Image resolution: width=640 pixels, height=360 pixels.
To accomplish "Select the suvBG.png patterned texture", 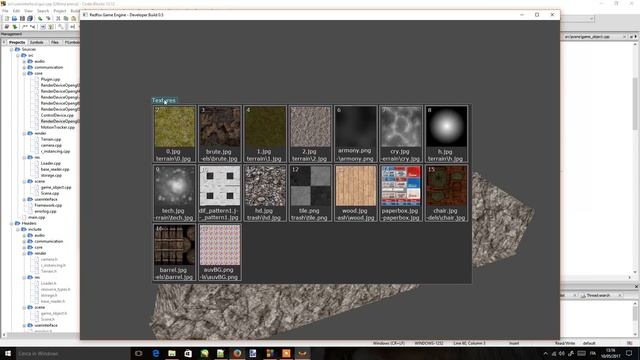I will pos(220,245).
